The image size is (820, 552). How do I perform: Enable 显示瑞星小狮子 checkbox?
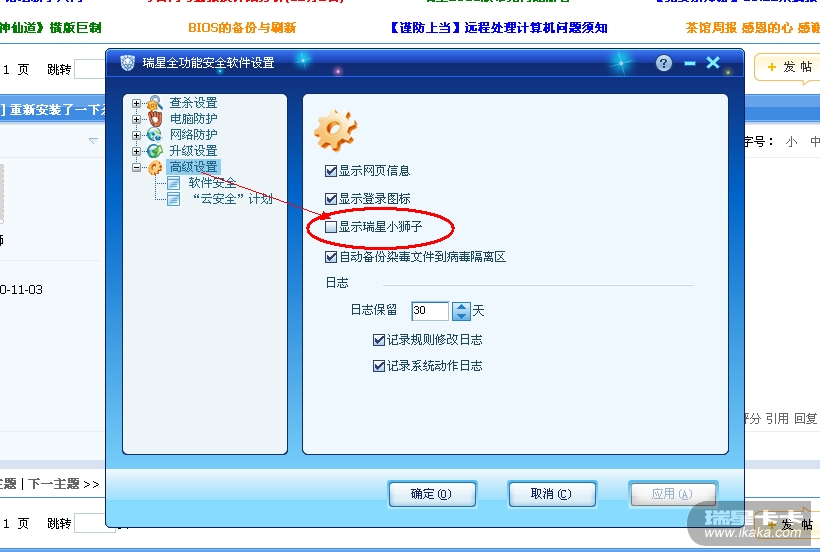[331, 227]
